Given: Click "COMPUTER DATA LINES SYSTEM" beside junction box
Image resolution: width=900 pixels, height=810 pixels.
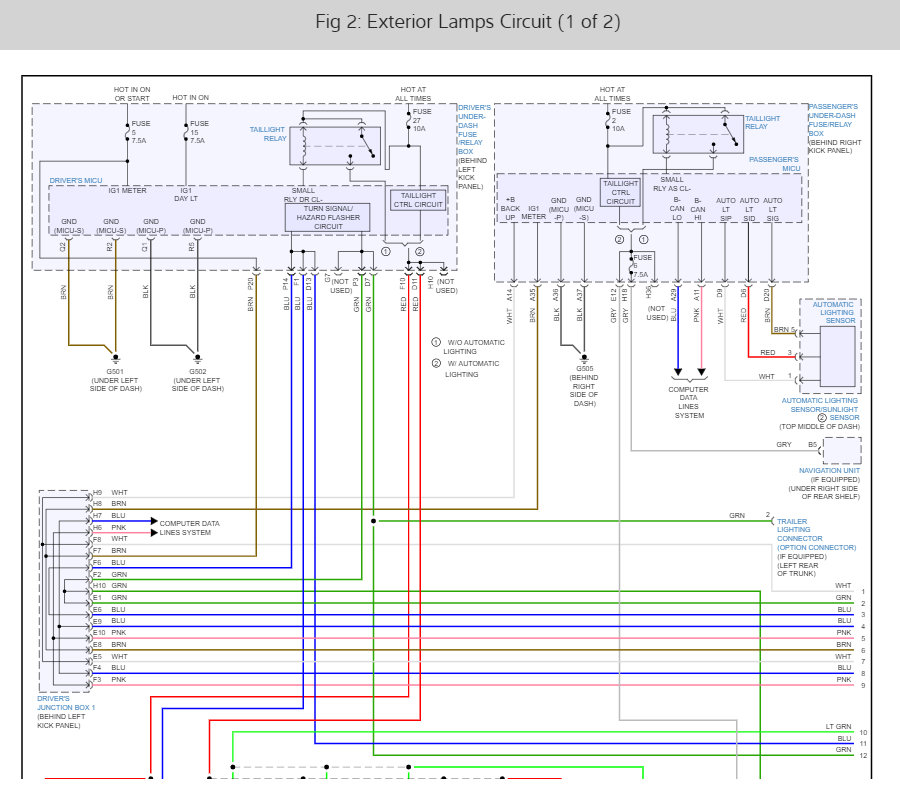Looking at the screenshot, I should click(189, 528).
